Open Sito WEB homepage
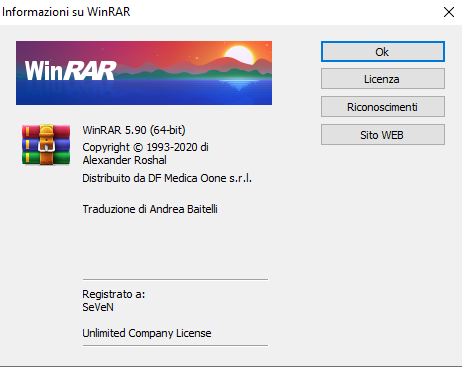 383,135
